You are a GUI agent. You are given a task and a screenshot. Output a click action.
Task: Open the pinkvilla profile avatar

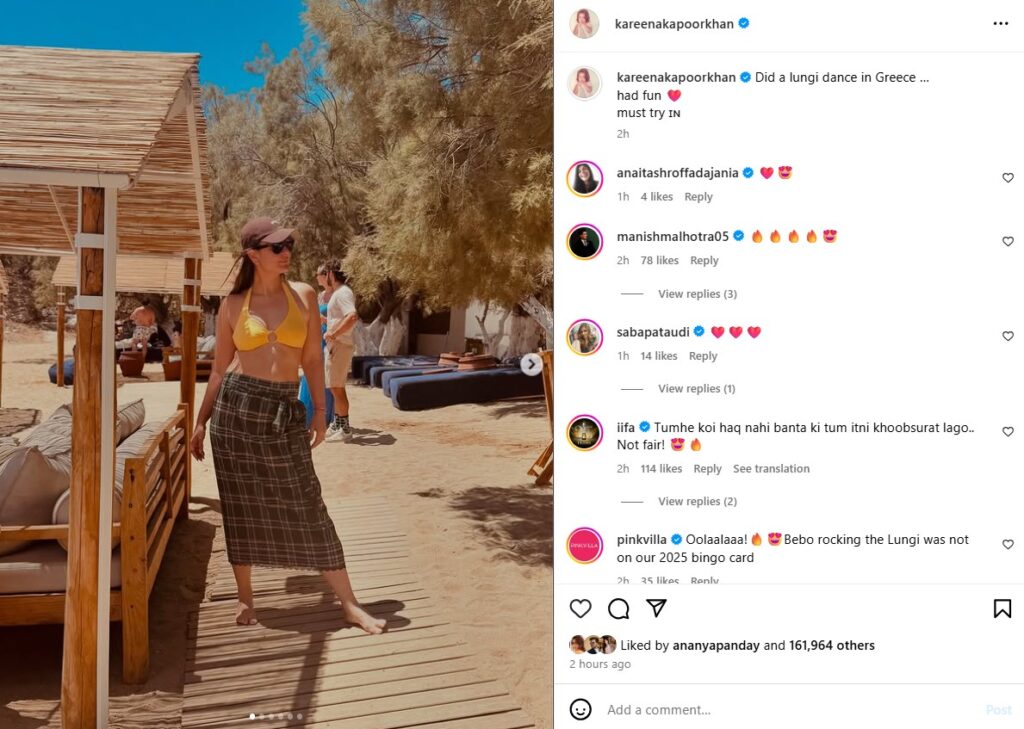(584, 545)
